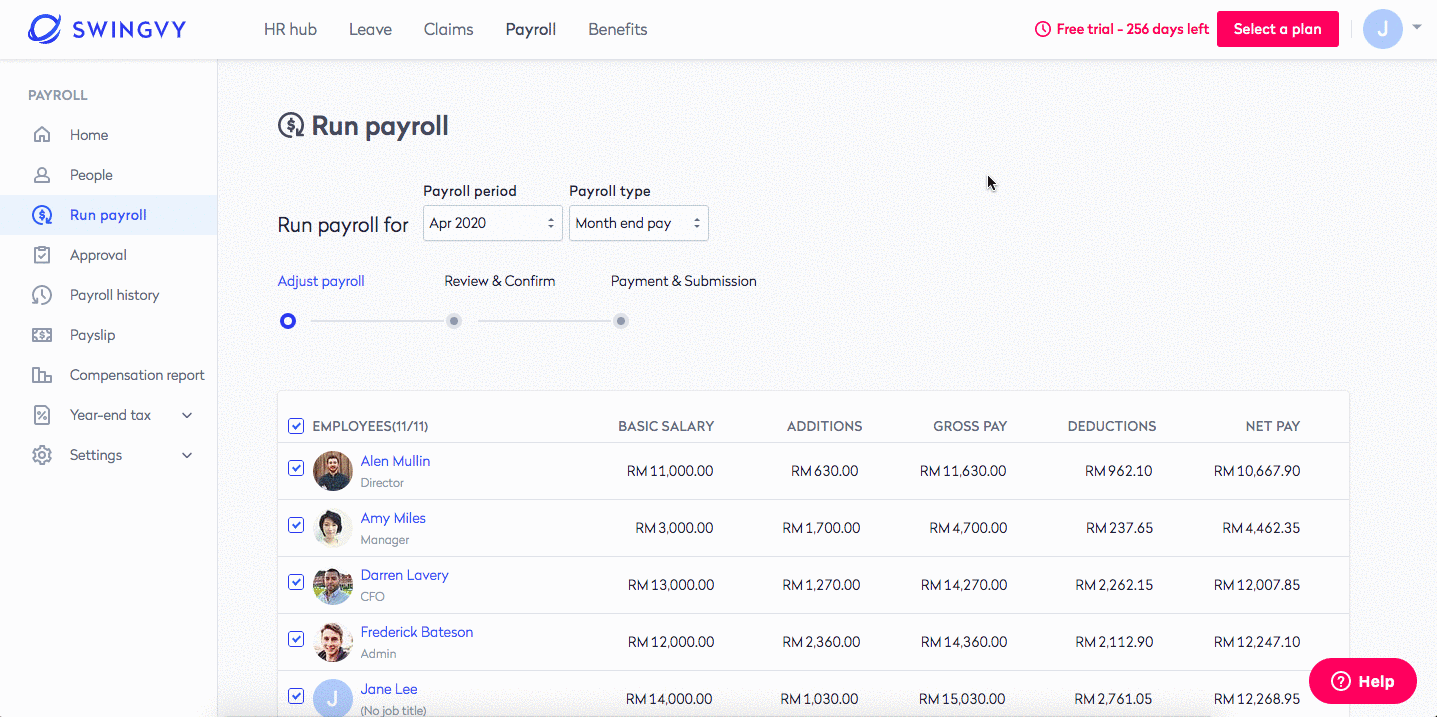The width and height of the screenshot is (1437, 717).
Task: Click the Review & Confirm progress marker
Action: tap(454, 321)
